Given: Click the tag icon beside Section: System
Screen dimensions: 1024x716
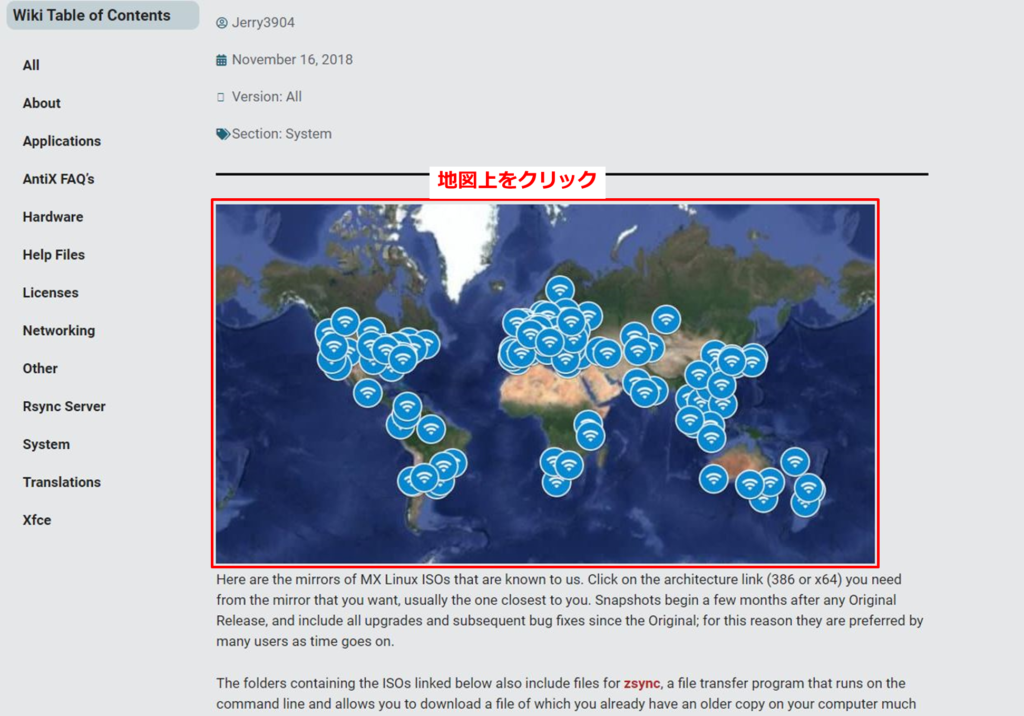Looking at the screenshot, I should click(x=222, y=134).
